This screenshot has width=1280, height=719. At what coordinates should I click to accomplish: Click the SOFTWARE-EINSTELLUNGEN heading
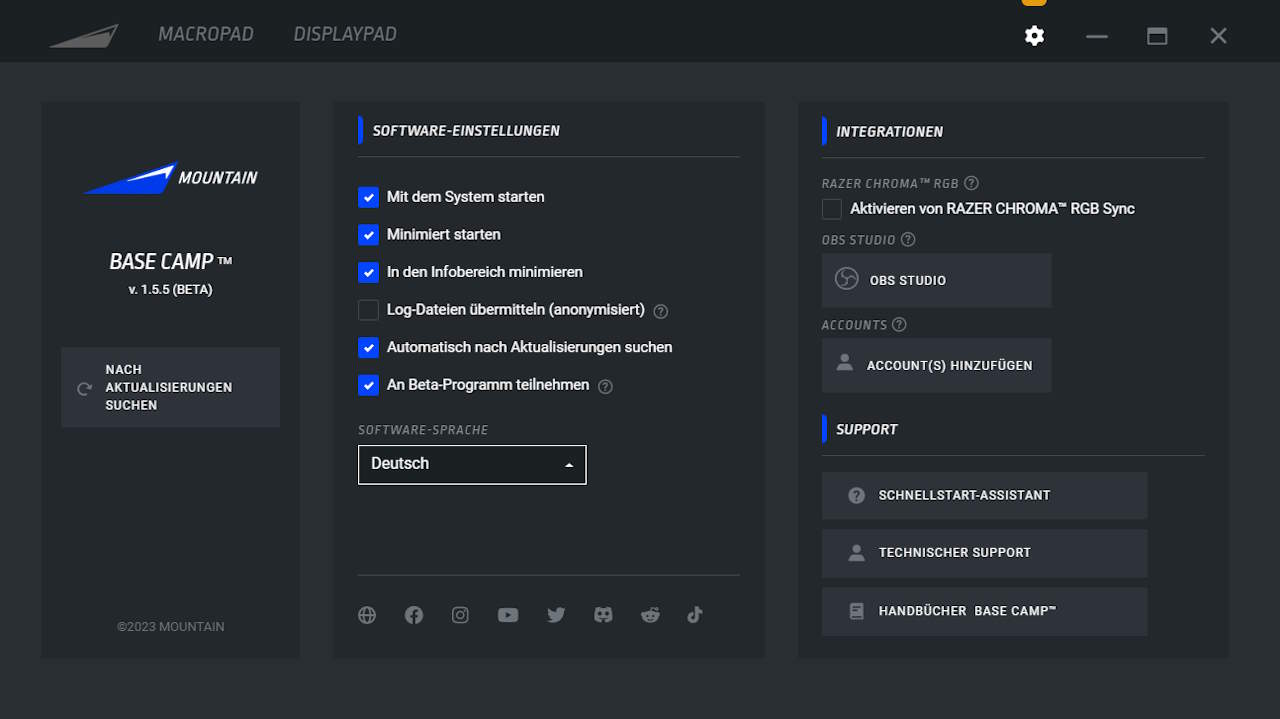point(466,131)
